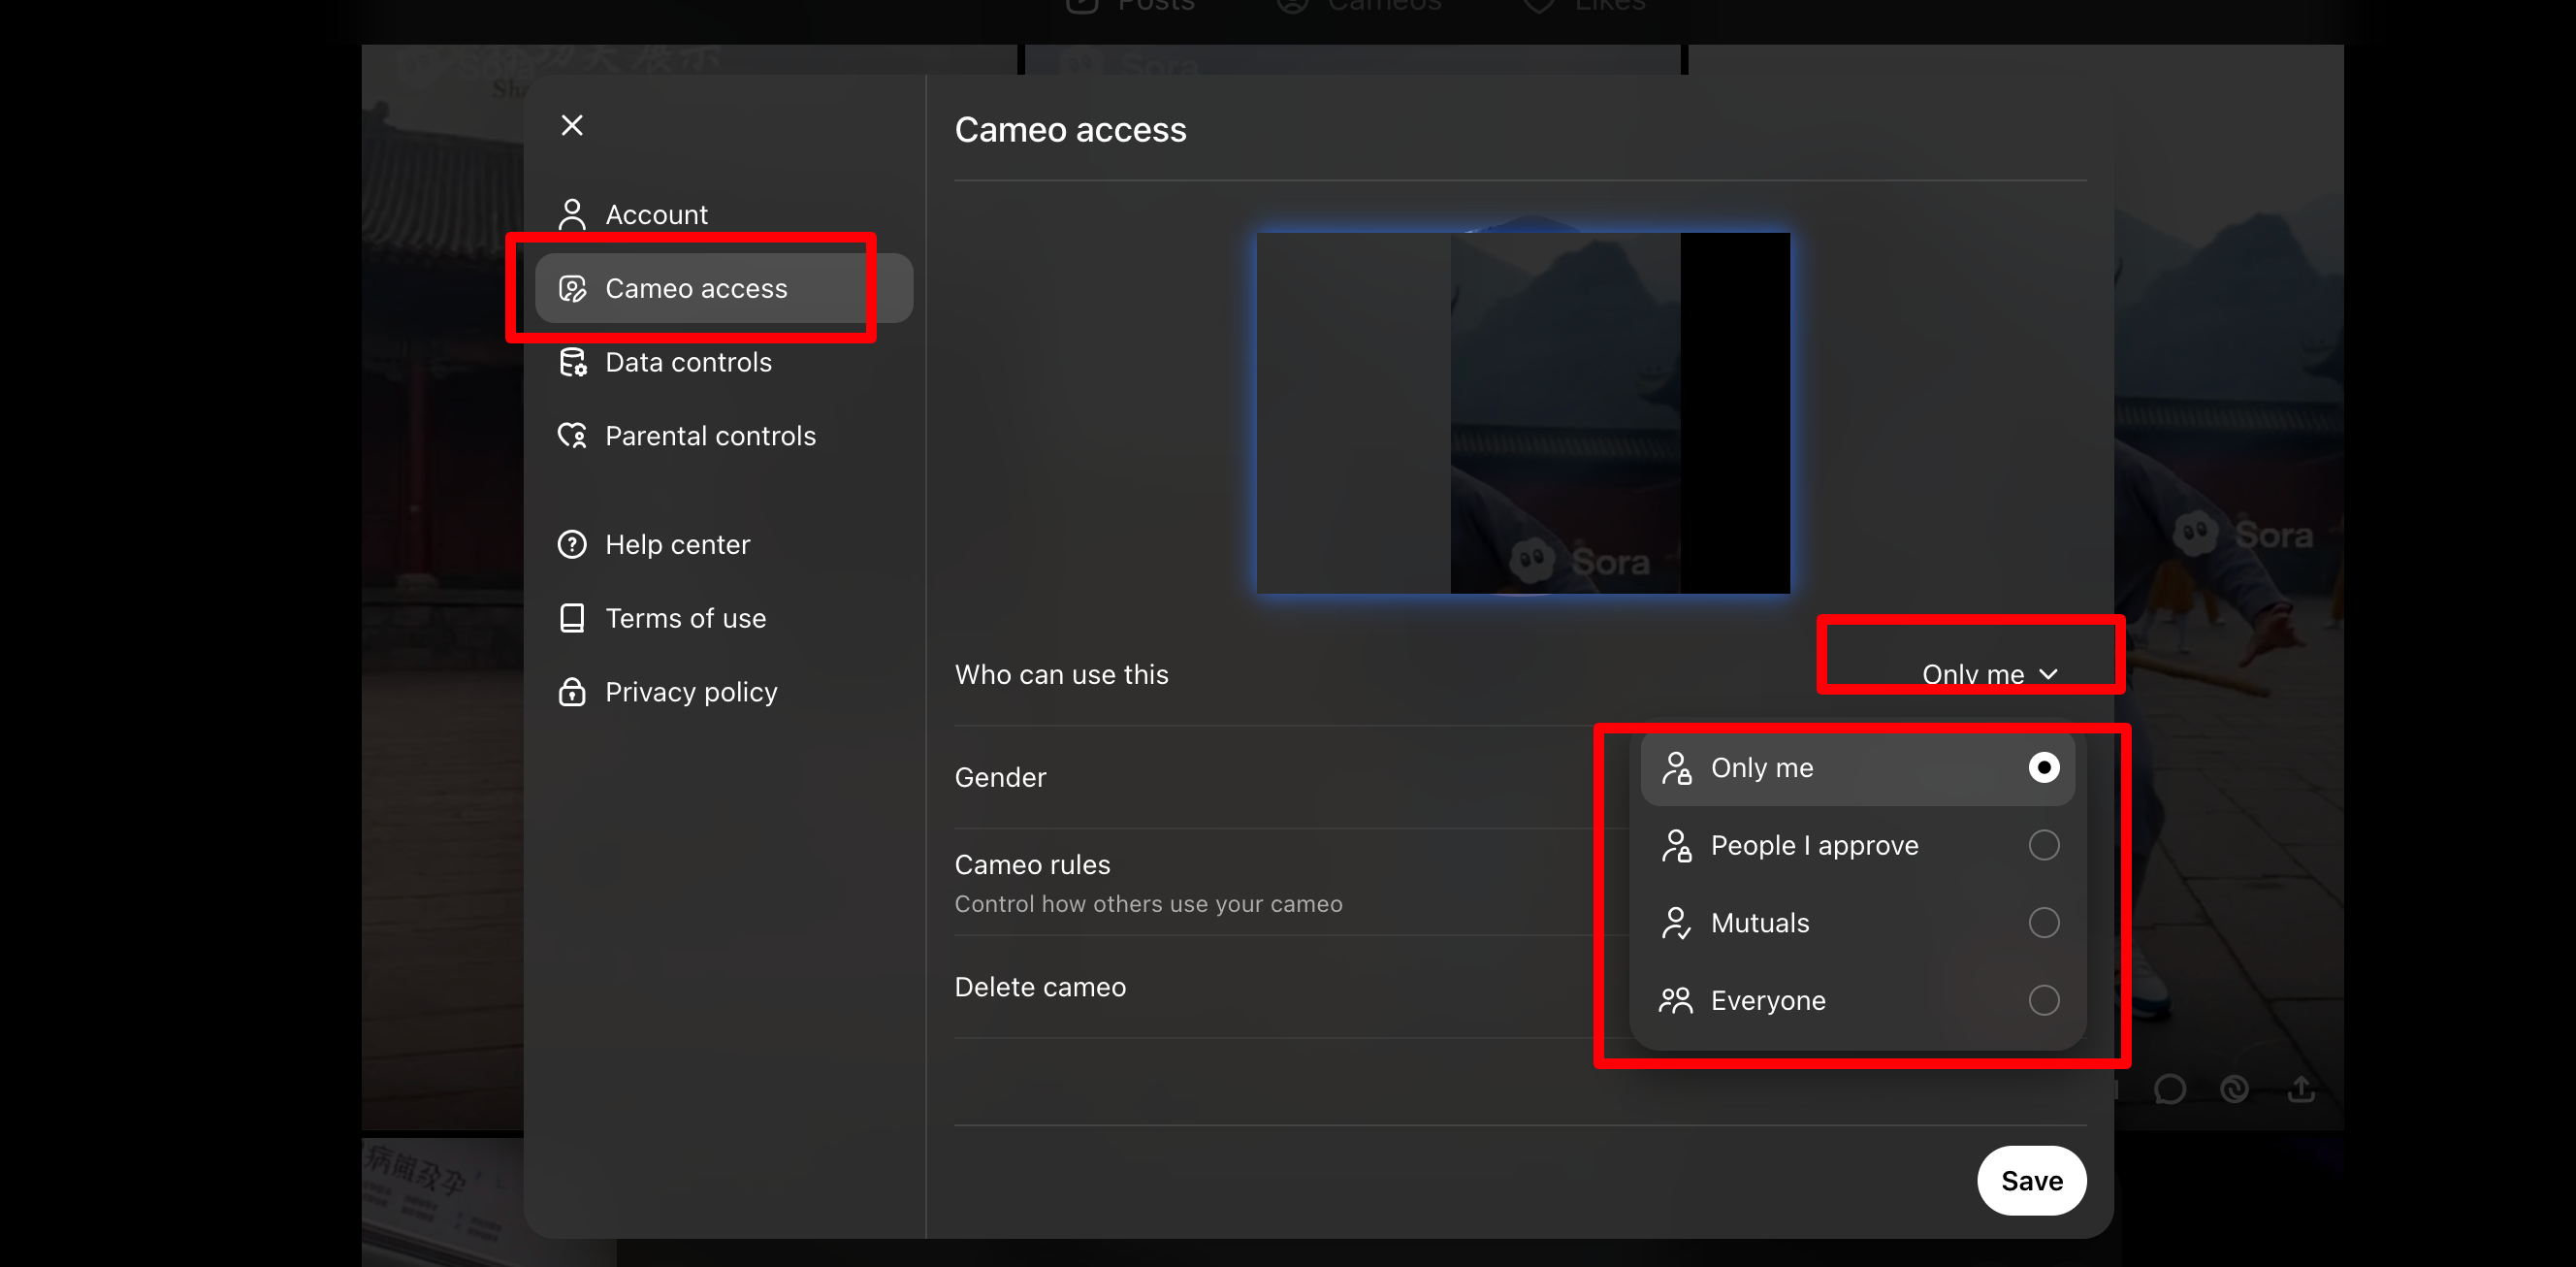Screen dimensions: 2576x1267
Task: Click the Account person icon
Action: point(572,214)
